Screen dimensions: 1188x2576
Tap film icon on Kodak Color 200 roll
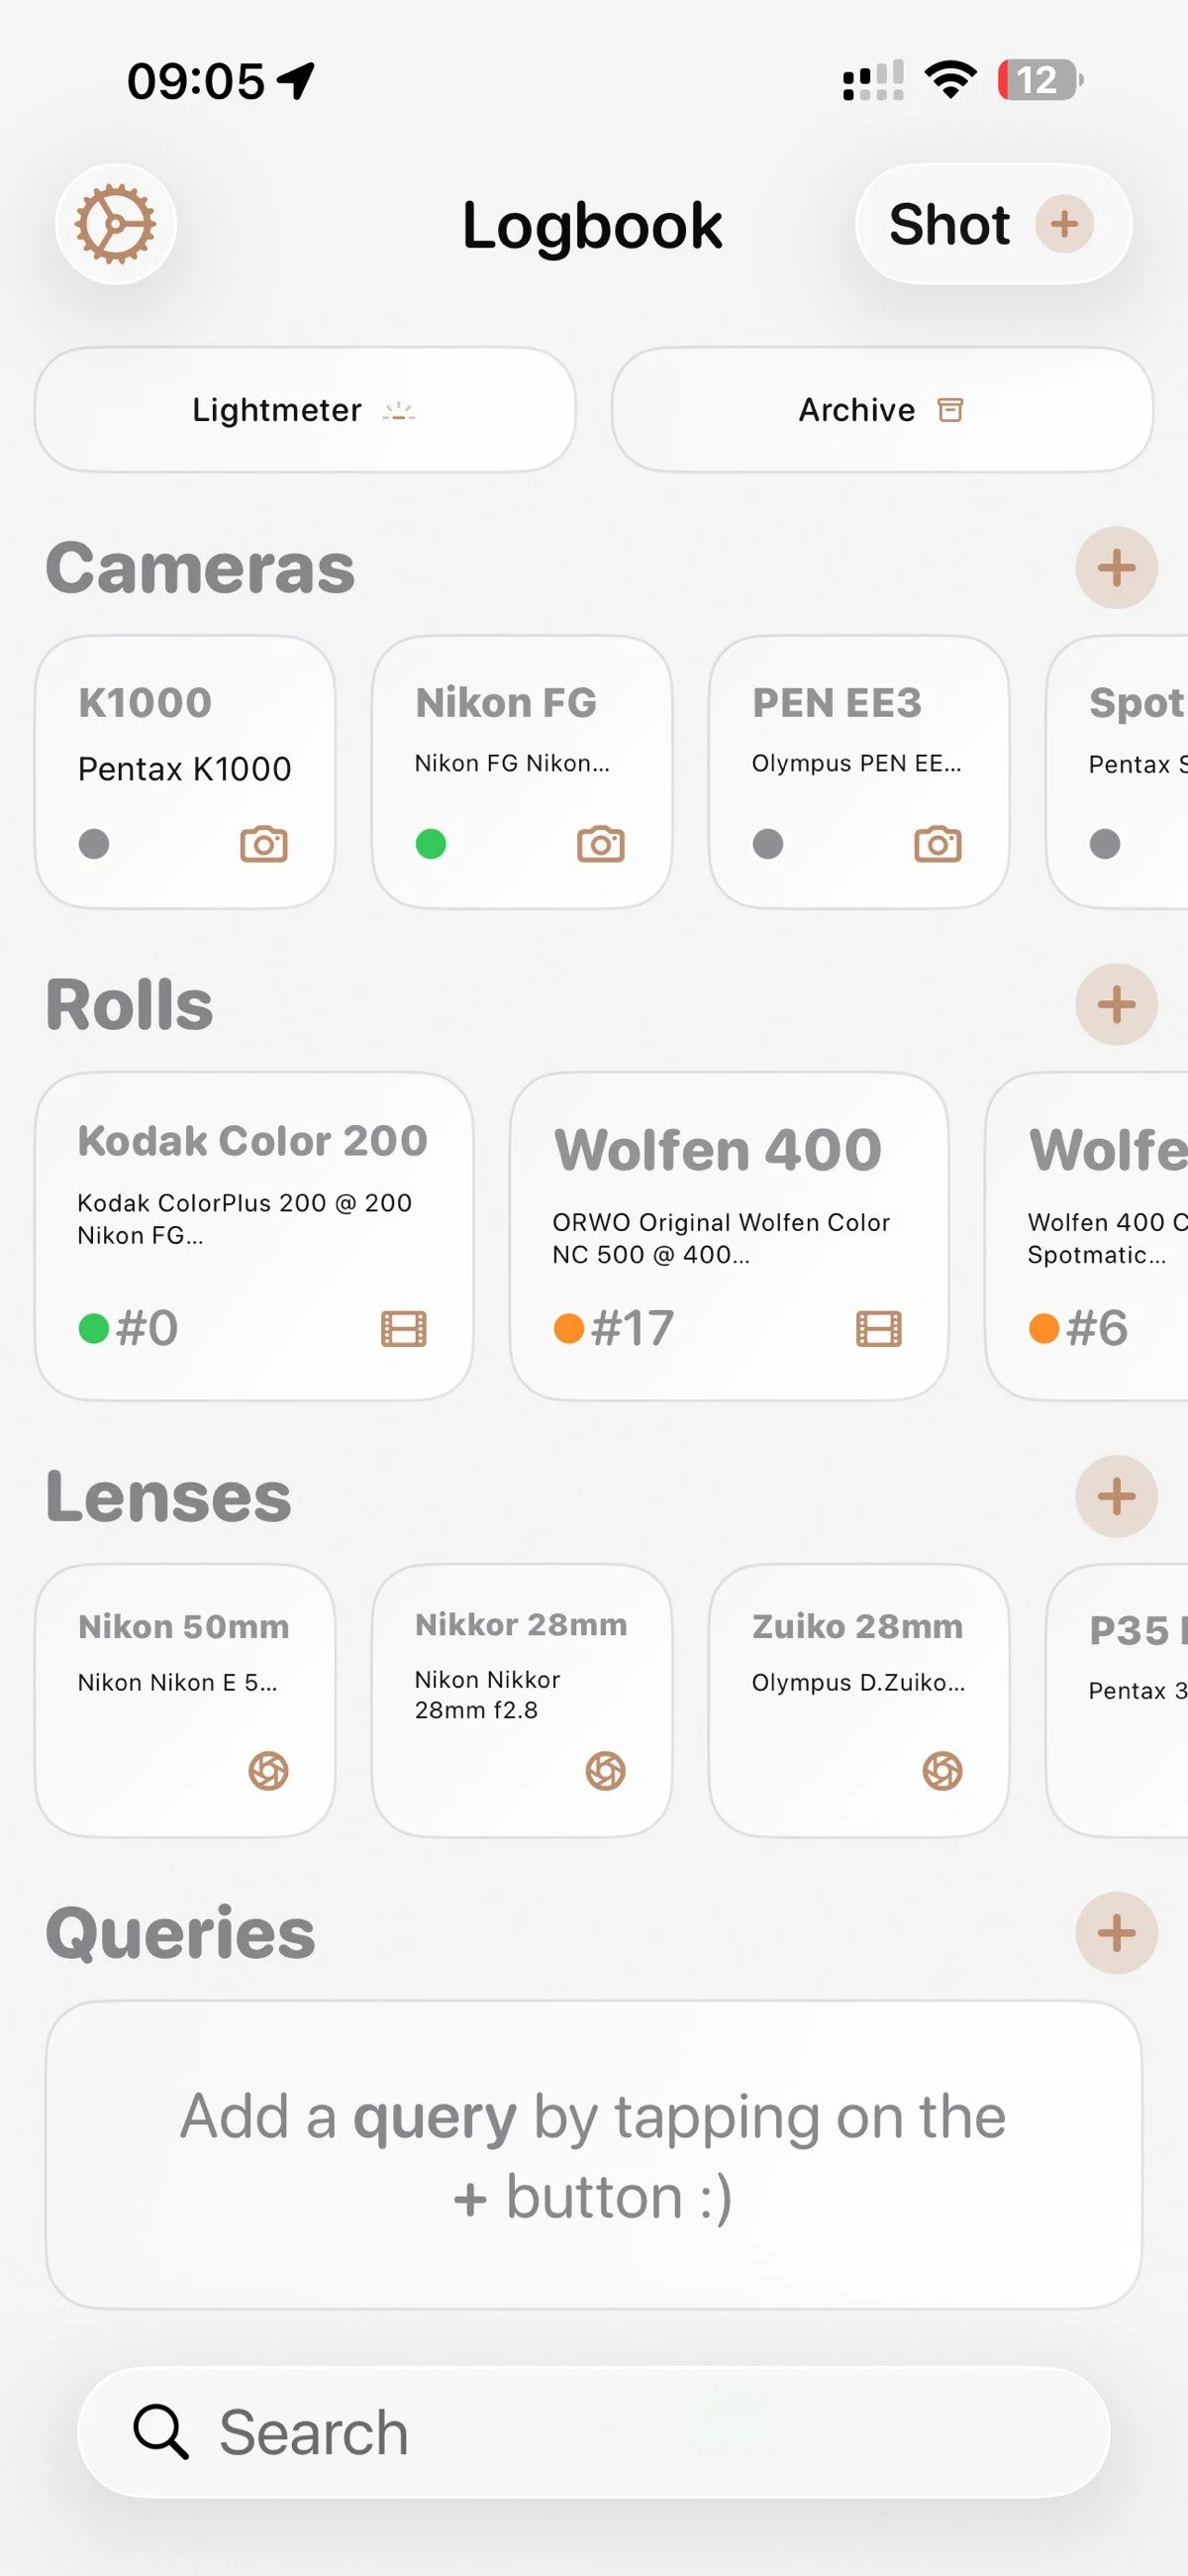point(404,1329)
